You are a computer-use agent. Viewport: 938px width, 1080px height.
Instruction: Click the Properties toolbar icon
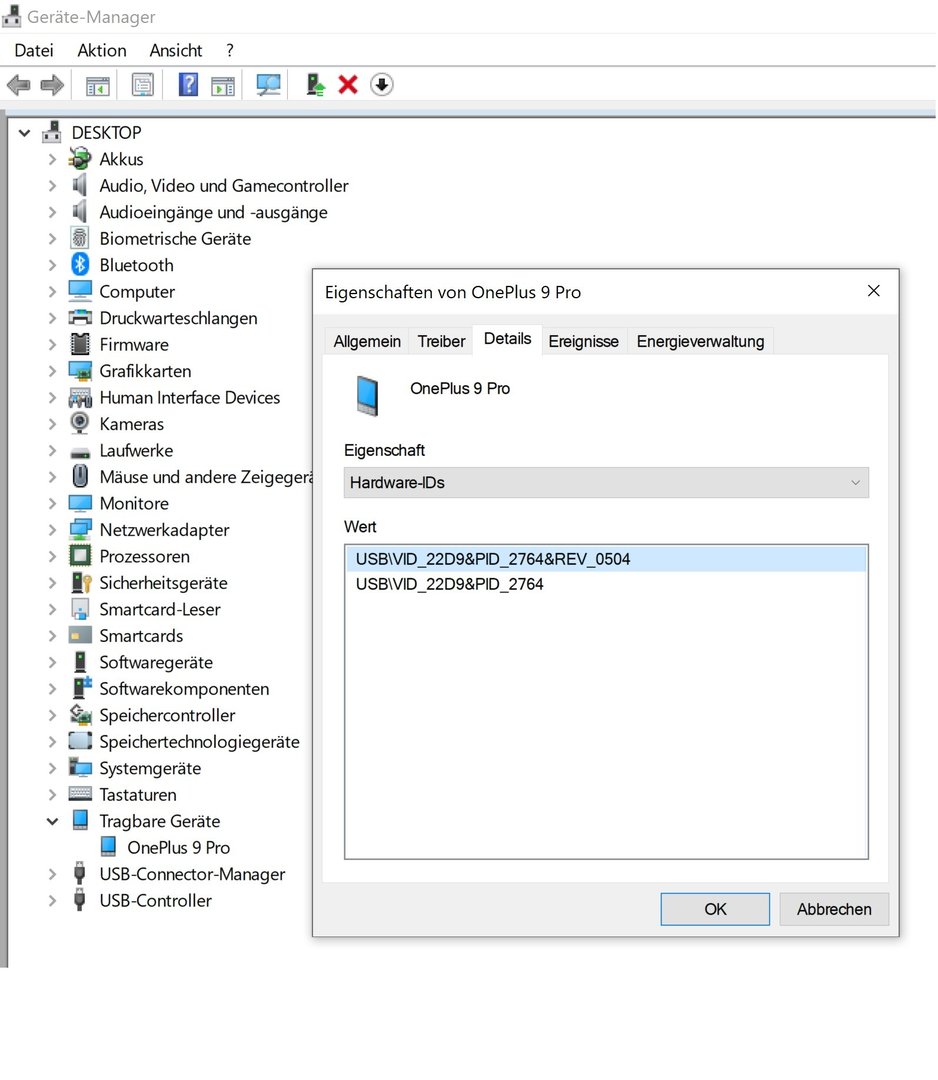[143, 85]
